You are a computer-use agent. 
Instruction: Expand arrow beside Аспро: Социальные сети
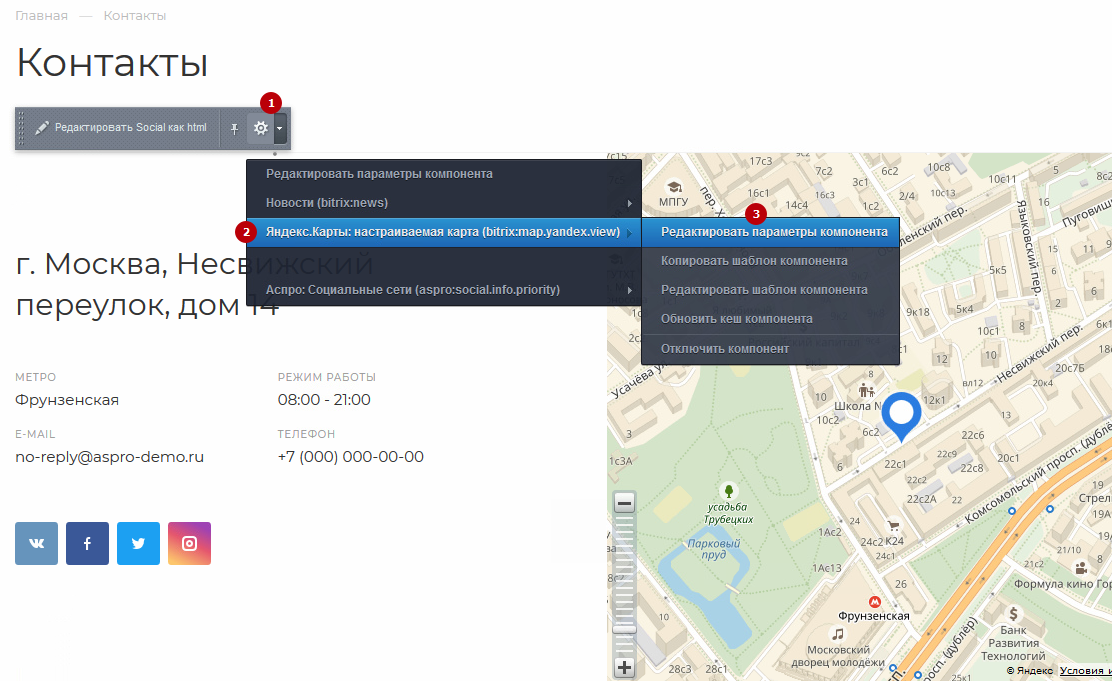[629, 290]
